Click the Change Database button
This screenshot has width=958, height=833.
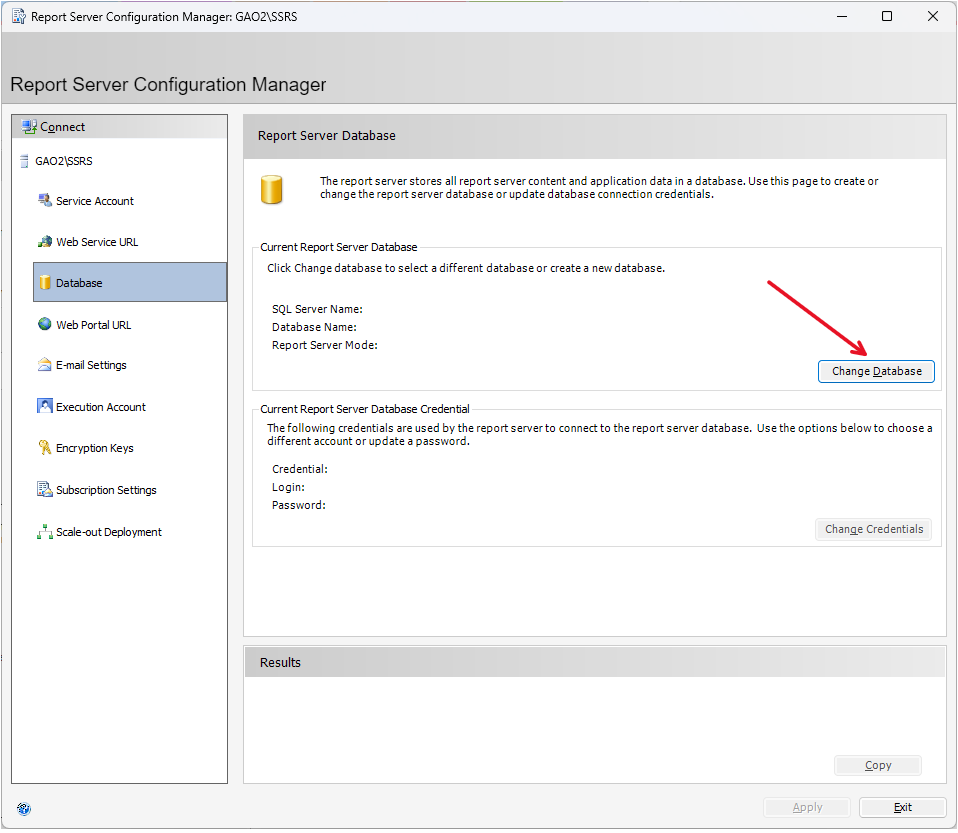pos(876,372)
